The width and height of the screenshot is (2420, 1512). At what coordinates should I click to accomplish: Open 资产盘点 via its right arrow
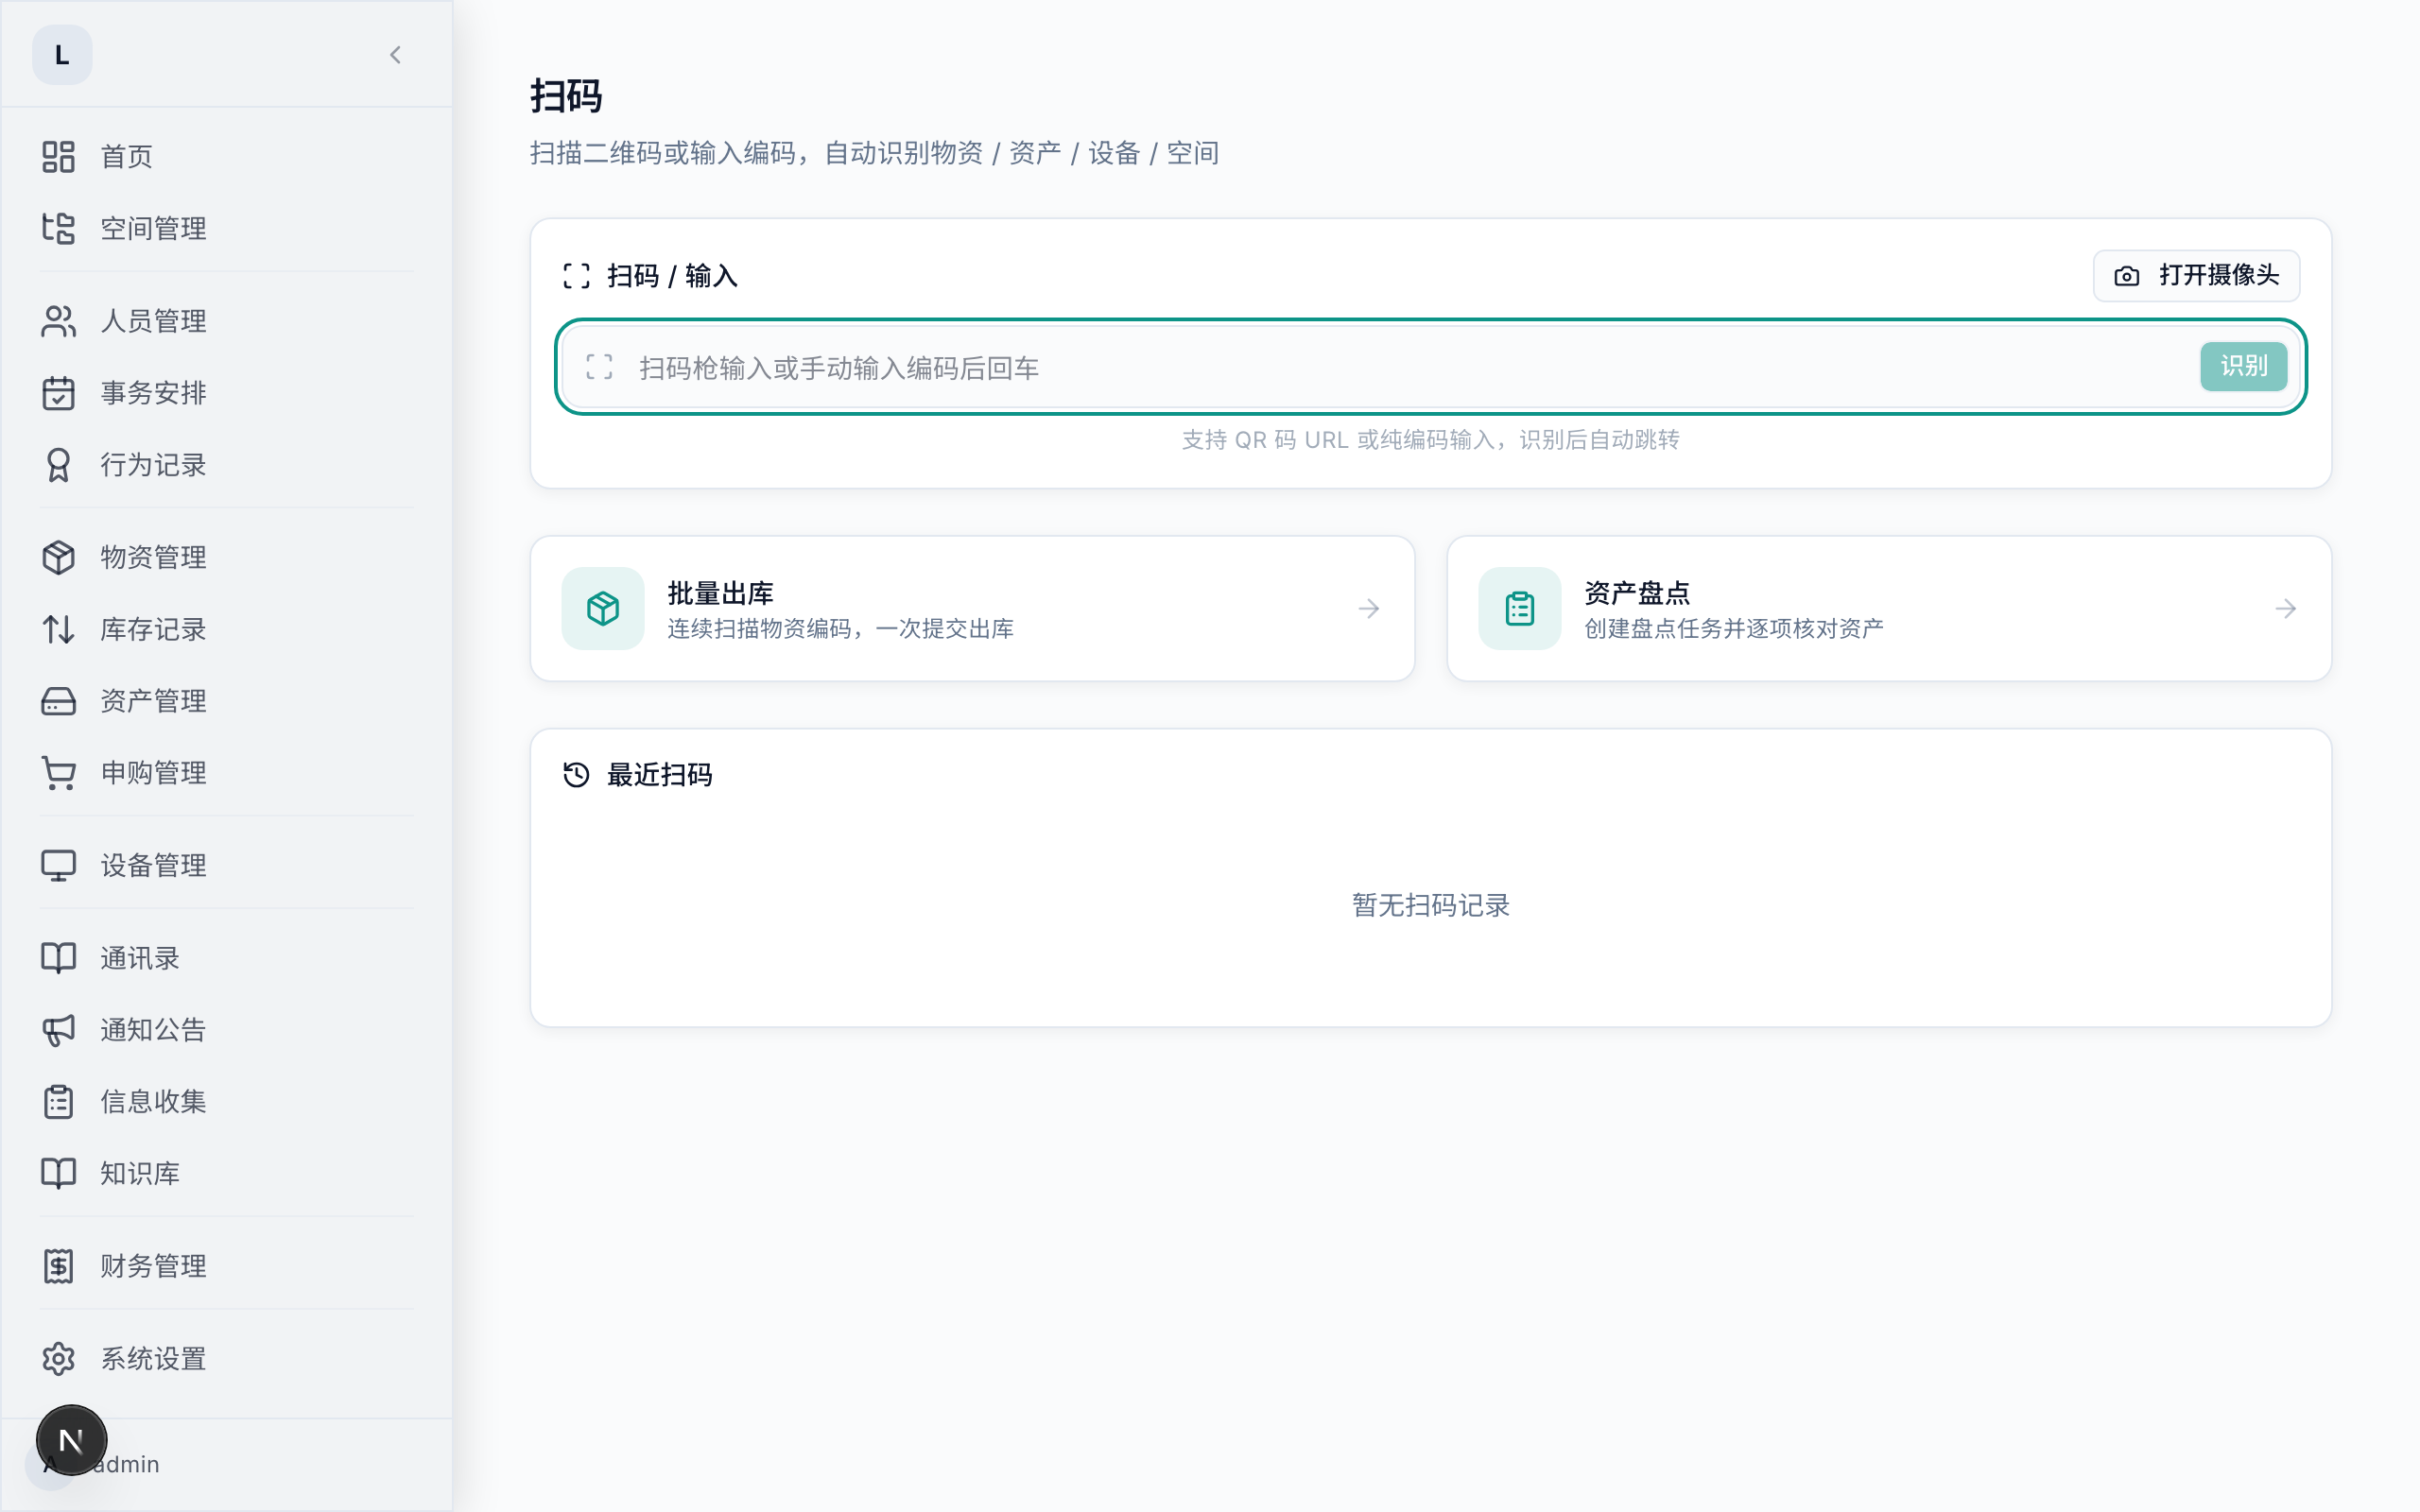tap(2286, 608)
